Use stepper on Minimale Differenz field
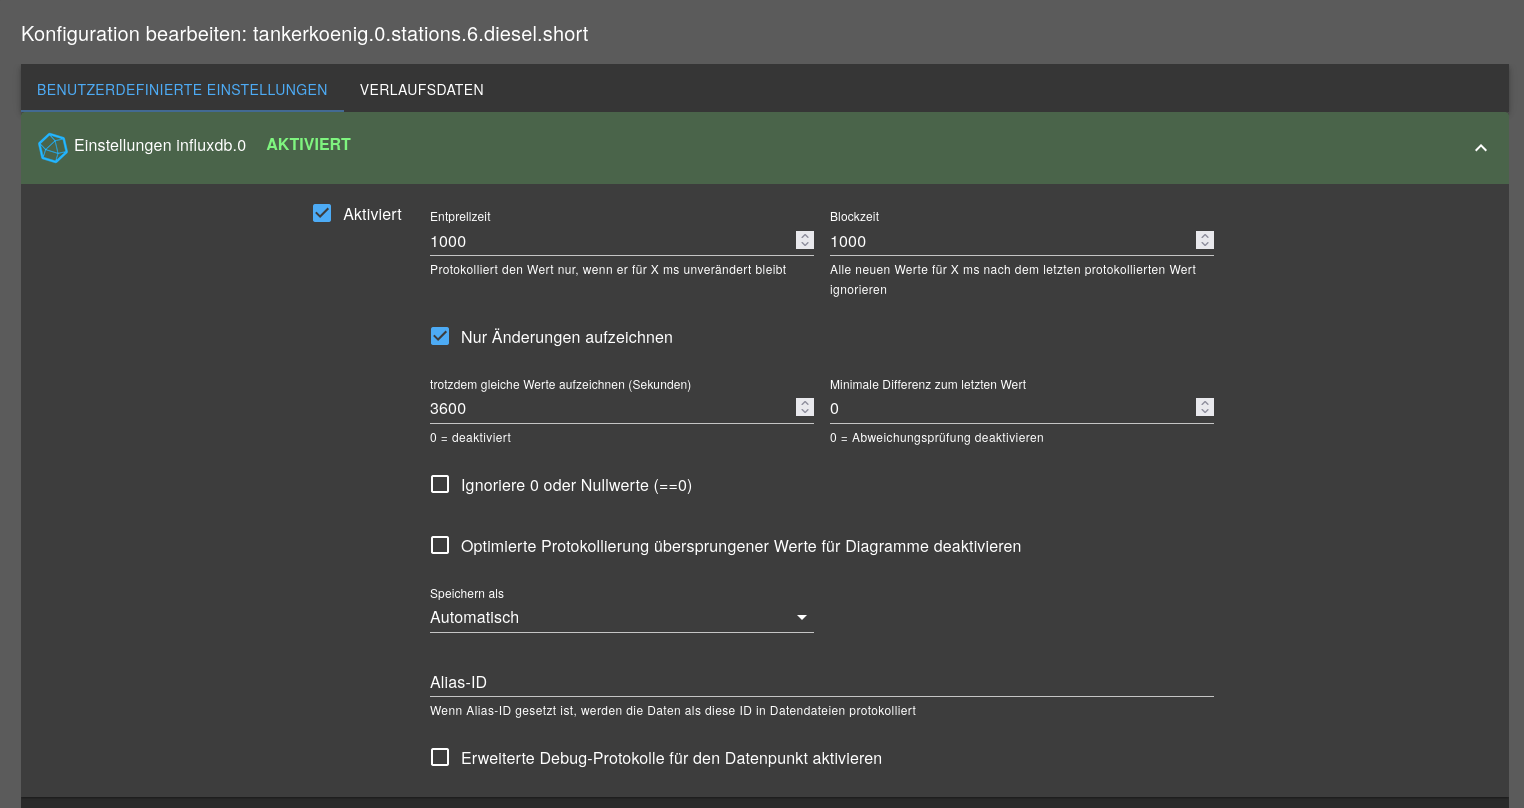The image size is (1524, 808). (1205, 407)
